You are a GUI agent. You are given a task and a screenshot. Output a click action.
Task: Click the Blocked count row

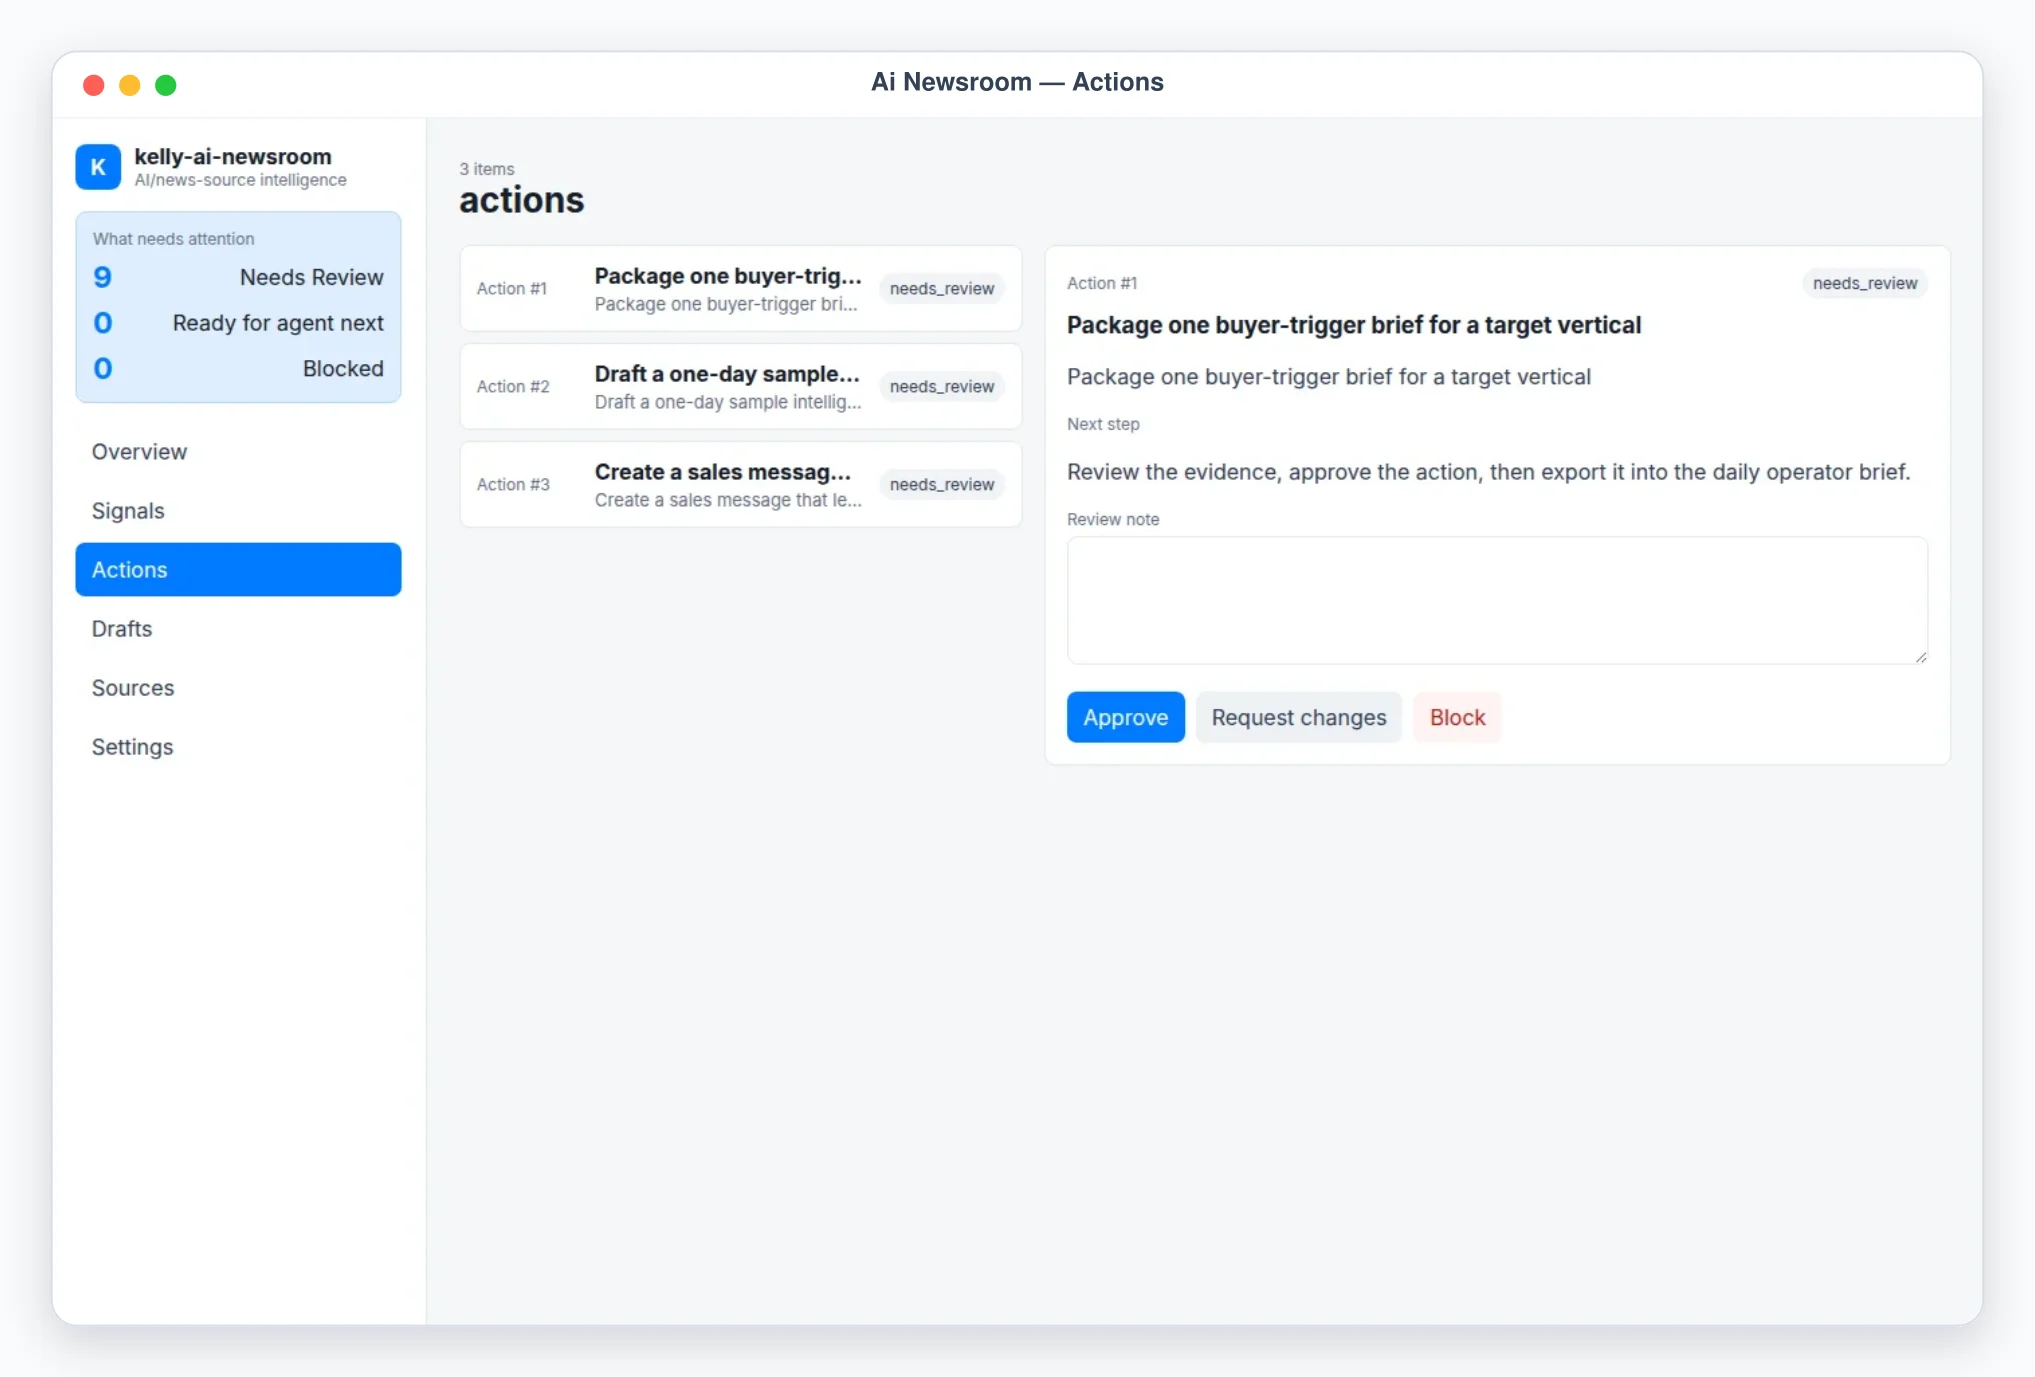(238, 369)
